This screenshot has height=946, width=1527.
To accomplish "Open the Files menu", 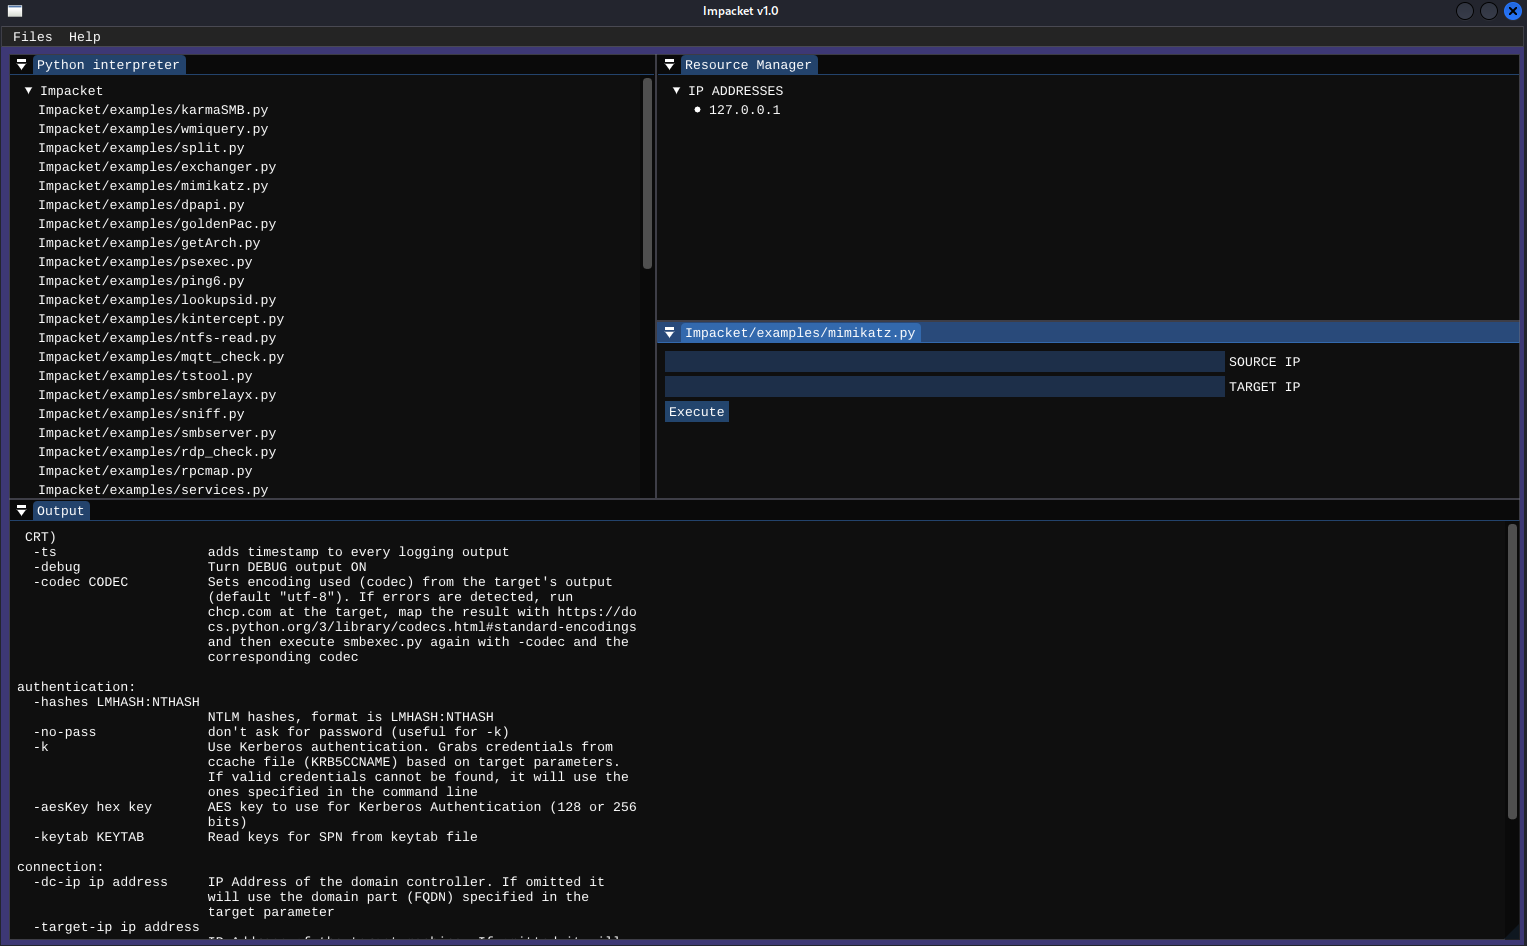I will coord(33,37).
